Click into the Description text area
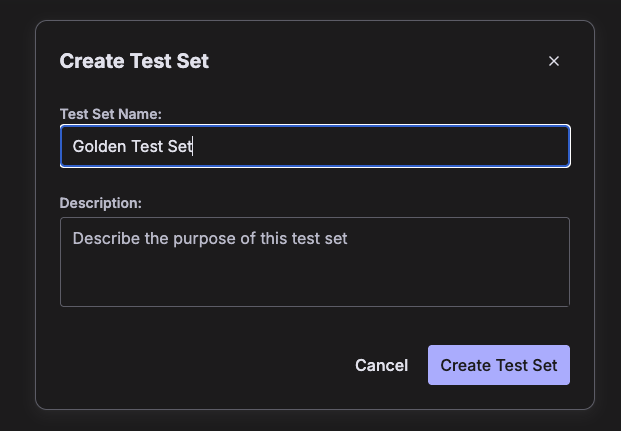The height and width of the screenshot is (431, 621). point(315,262)
